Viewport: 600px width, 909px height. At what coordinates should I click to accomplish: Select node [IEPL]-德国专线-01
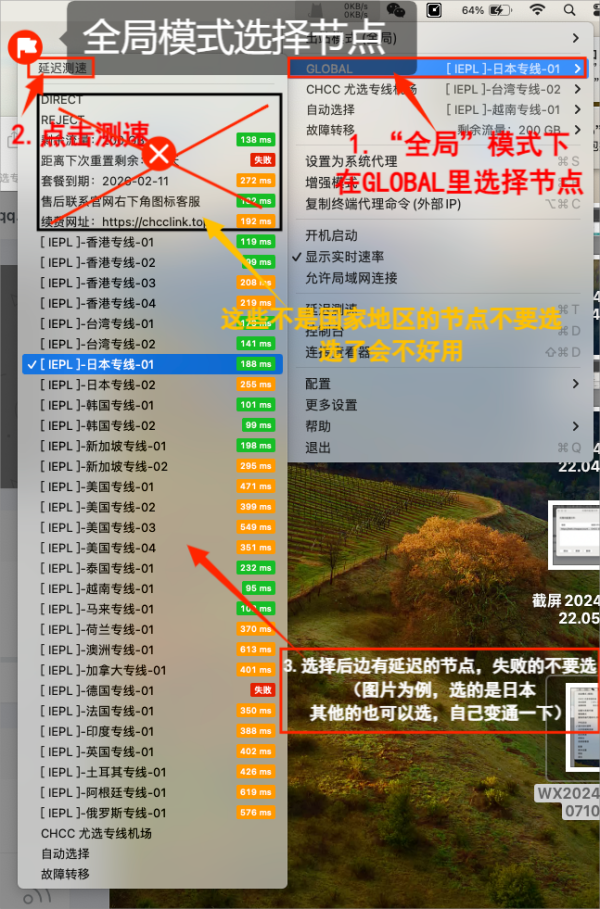point(152,690)
